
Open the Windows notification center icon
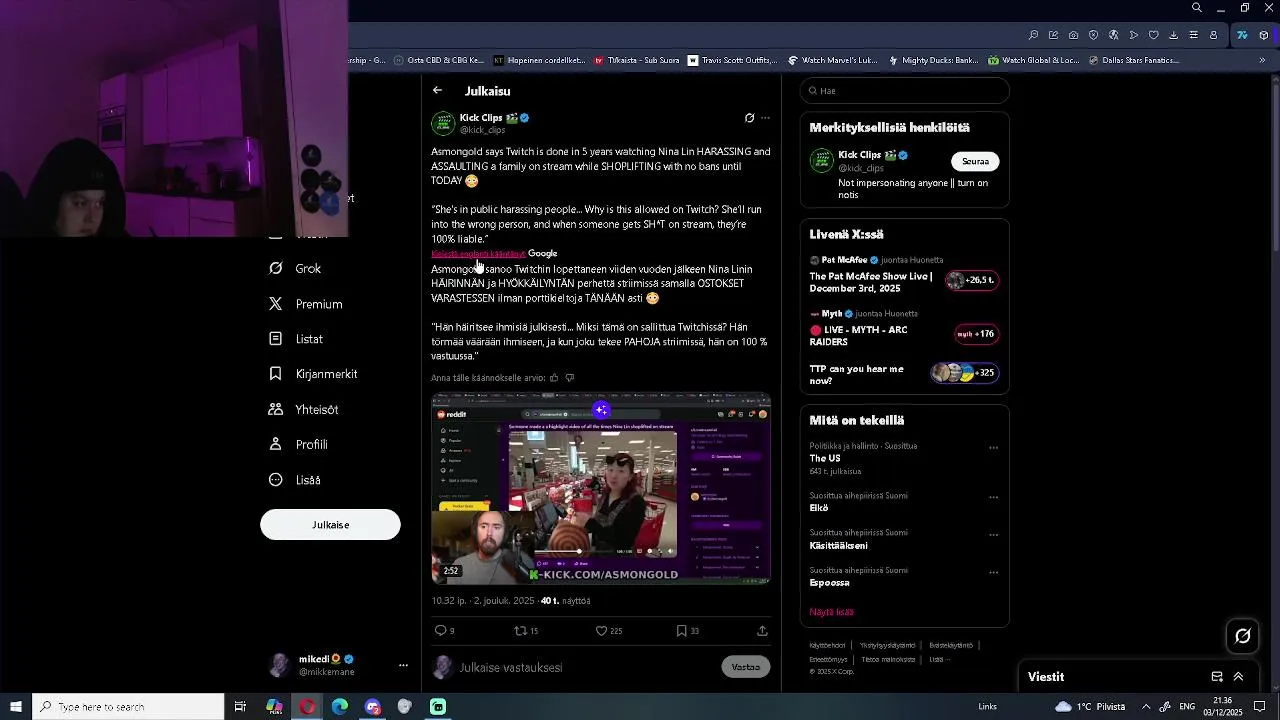(x=1260, y=707)
